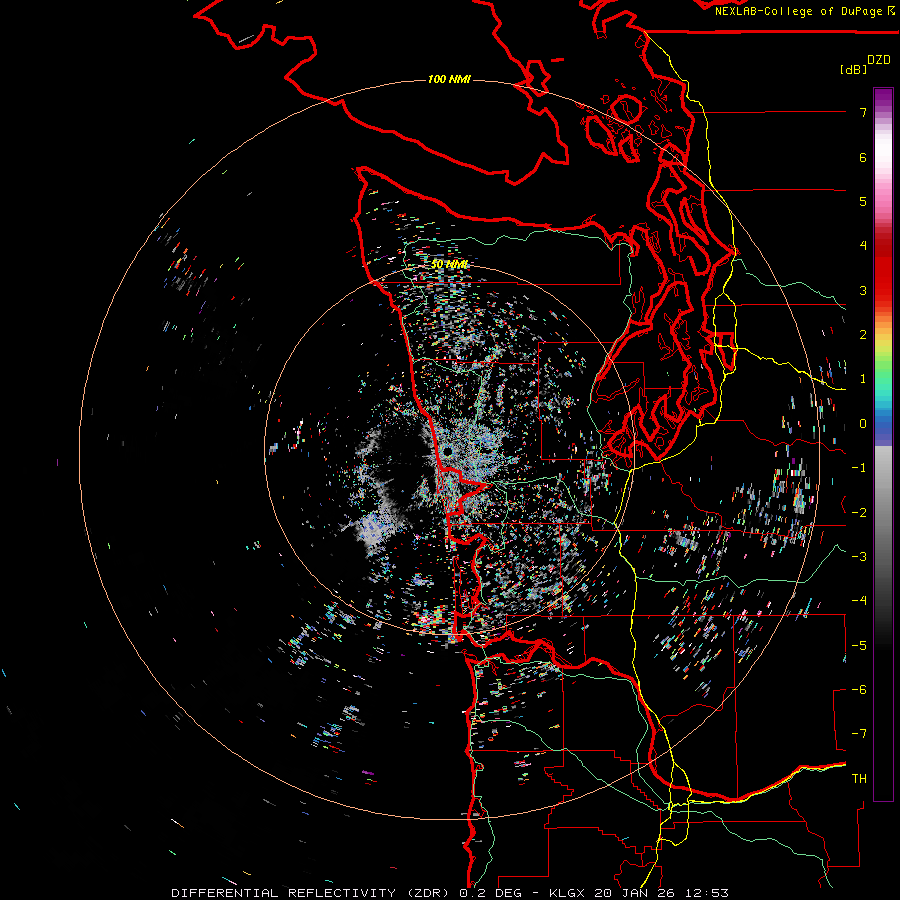Click the 12:53 timestamp
900x900 pixels.
pyautogui.click(x=706, y=893)
